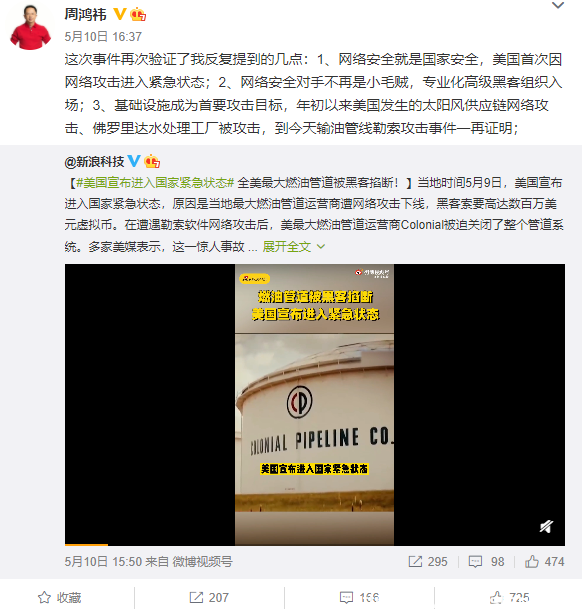This screenshot has height=616, width=582.
Task: Play the Colonial Pipeline video
Action: pos(315,405)
